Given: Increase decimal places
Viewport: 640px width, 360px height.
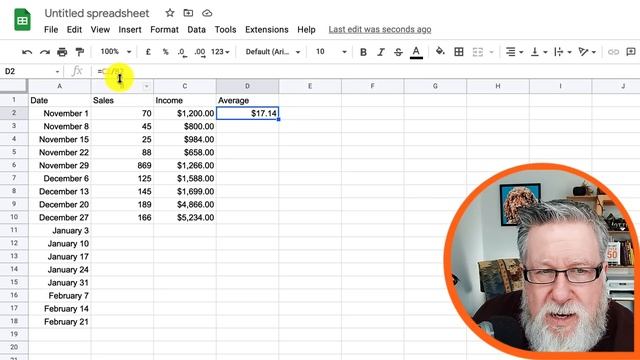Looking at the screenshot, I should pyautogui.click(x=200, y=52).
